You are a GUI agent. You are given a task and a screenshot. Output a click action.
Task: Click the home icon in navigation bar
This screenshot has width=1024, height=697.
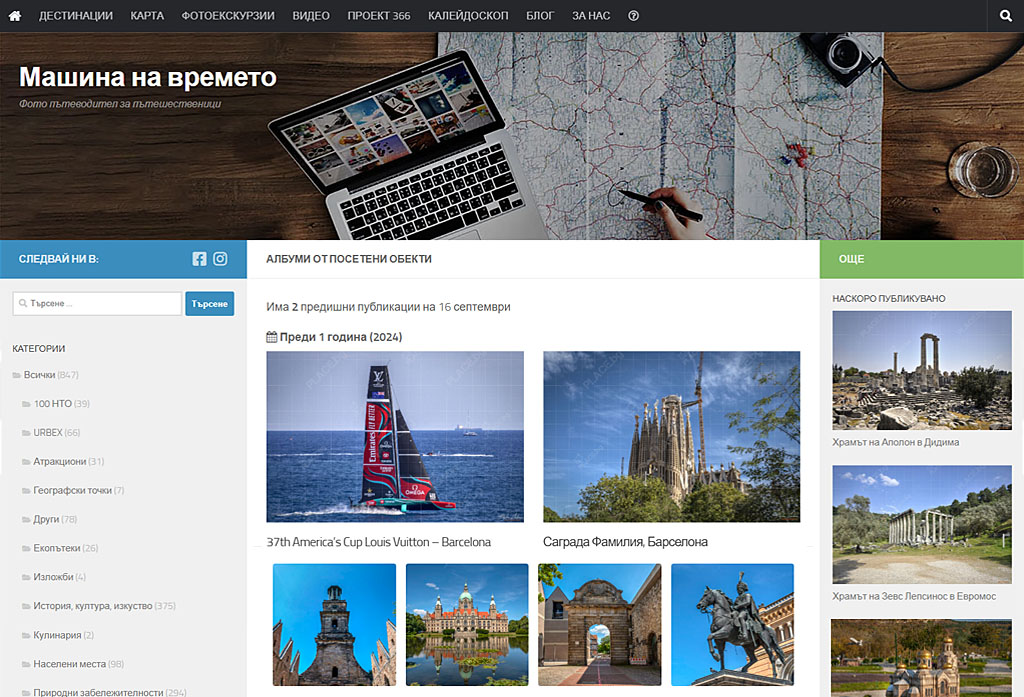point(14,16)
